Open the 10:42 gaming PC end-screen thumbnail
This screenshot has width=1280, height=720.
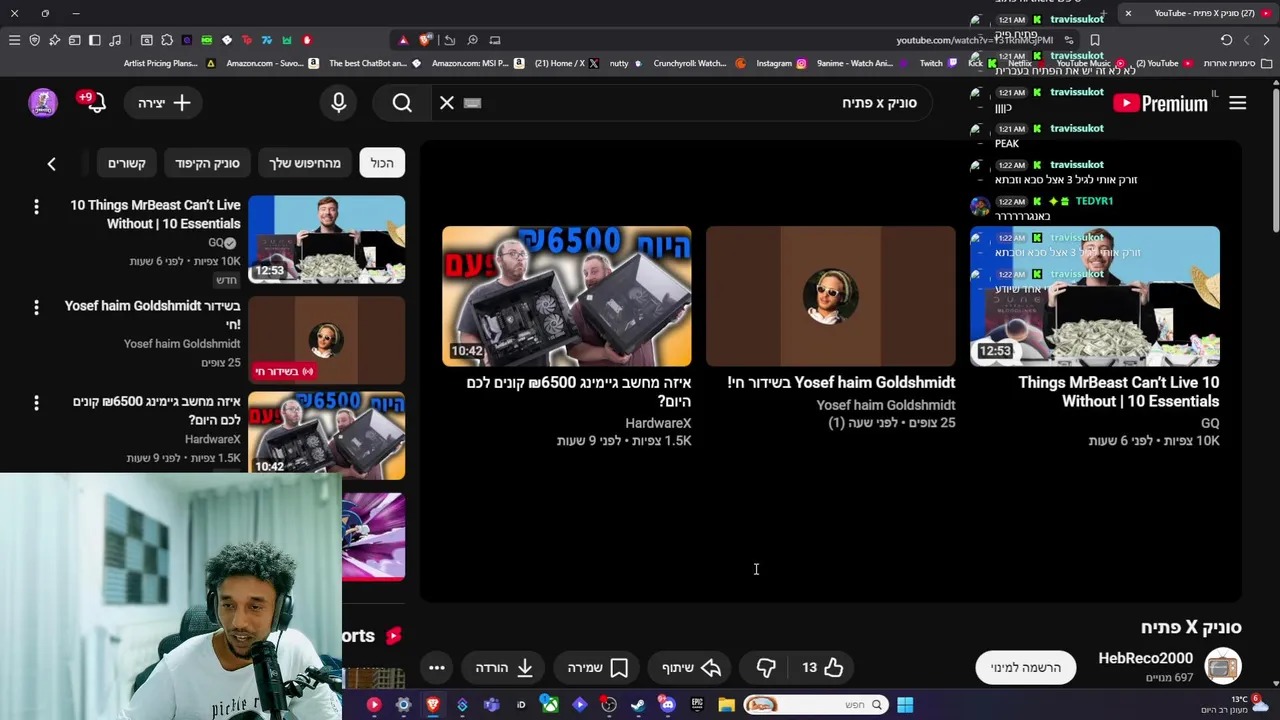(x=567, y=296)
